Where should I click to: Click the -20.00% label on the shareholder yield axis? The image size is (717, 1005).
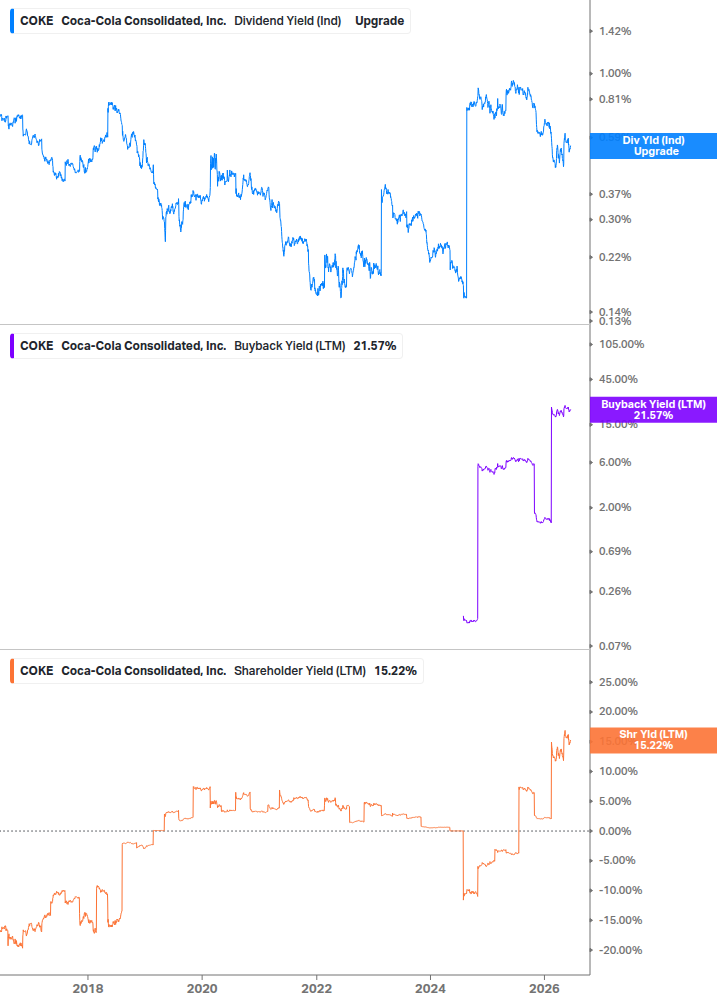[x=620, y=950]
